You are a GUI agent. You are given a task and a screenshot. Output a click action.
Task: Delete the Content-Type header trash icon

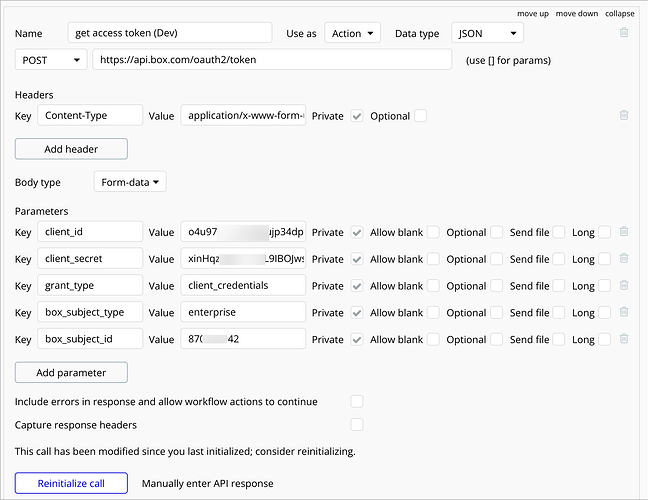(x=624, y=115)
